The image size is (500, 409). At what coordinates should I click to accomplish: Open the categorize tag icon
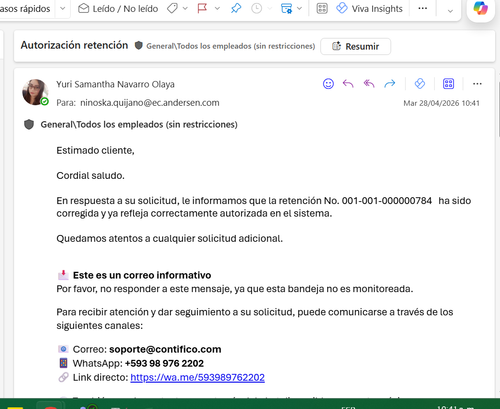click(x=172, y=8)
